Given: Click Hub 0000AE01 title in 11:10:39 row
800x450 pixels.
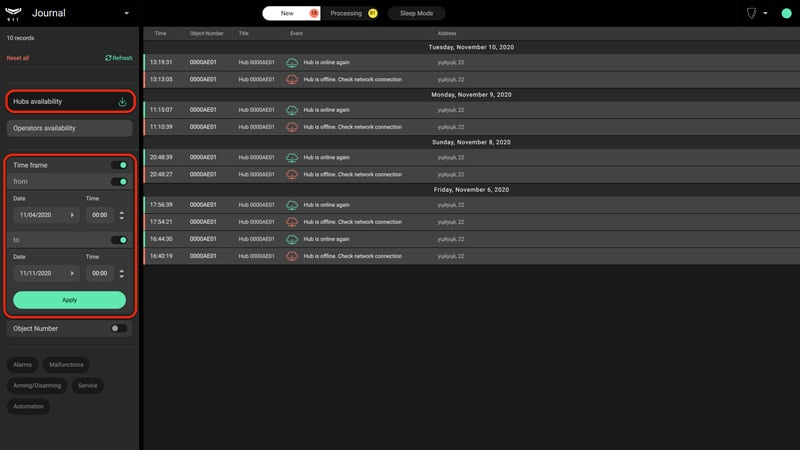Looking at the screenshot, I should (256, 127).
